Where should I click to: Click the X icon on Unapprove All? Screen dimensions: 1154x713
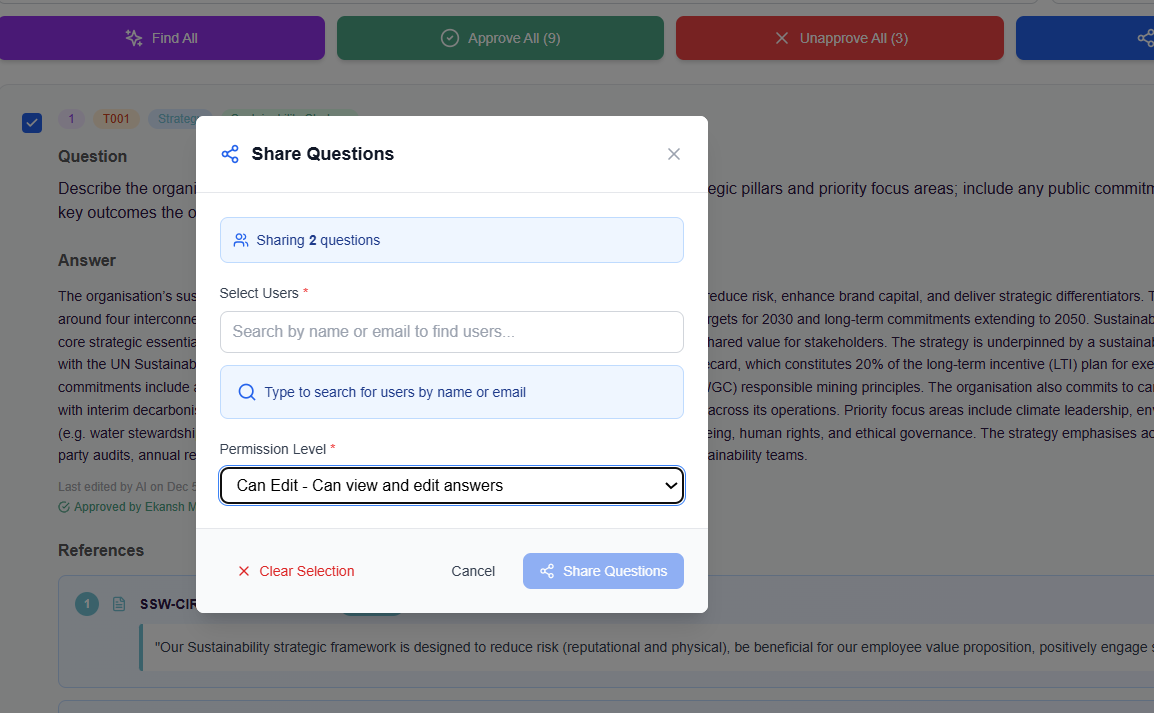(782, 38)
